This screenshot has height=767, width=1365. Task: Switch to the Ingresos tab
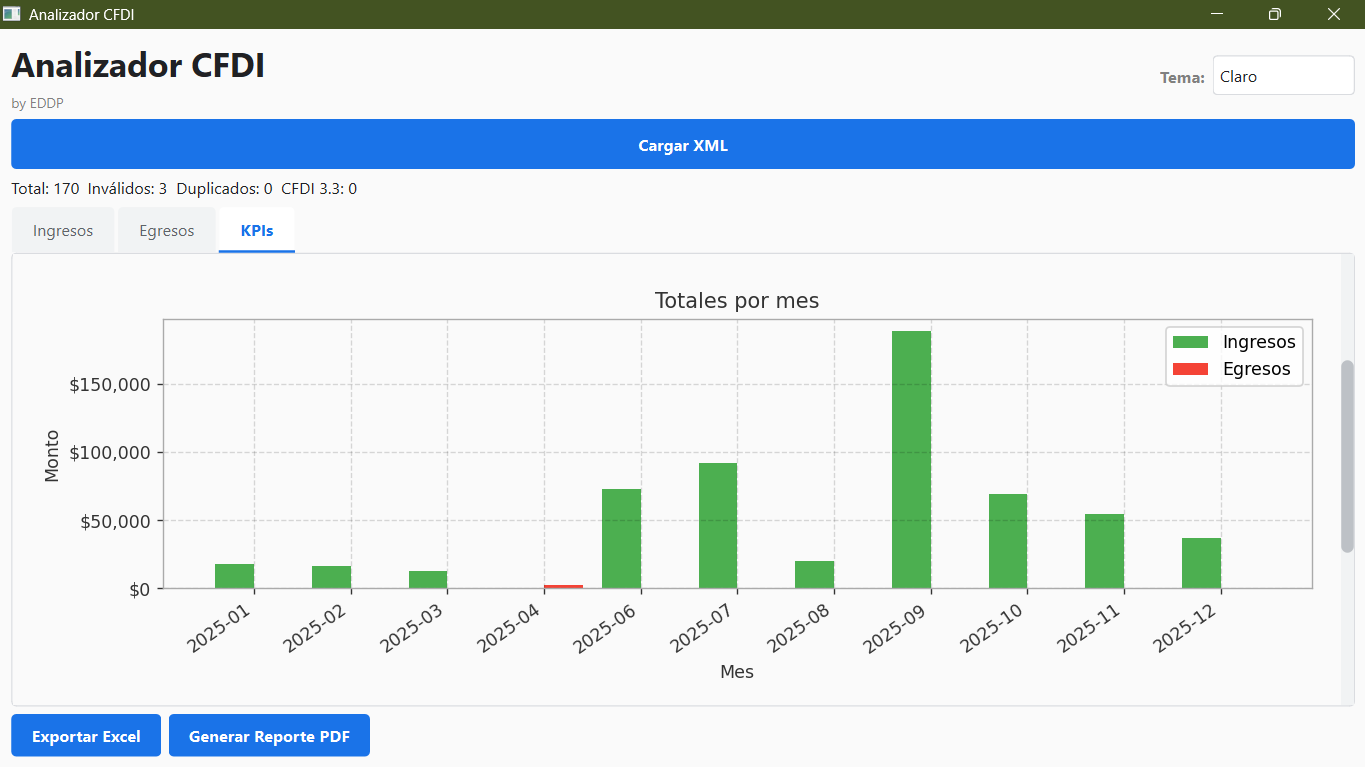coord(63,231)
